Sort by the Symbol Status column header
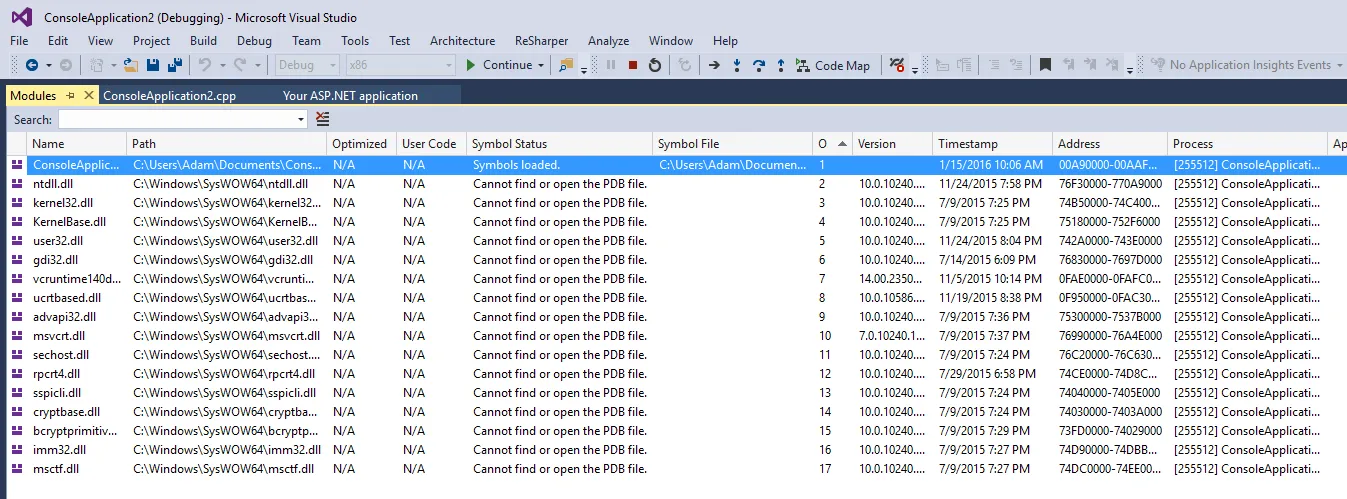 point(560,144)
